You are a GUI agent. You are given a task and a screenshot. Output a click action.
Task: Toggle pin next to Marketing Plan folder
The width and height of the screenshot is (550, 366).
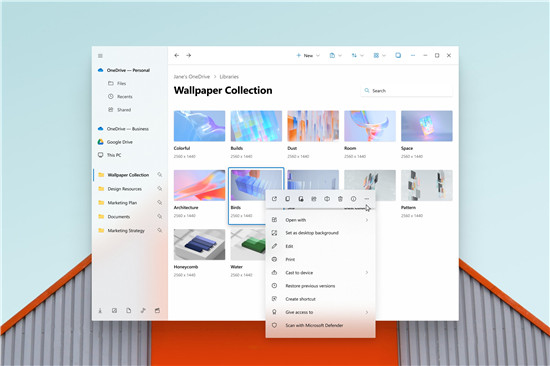click(160, 202)
